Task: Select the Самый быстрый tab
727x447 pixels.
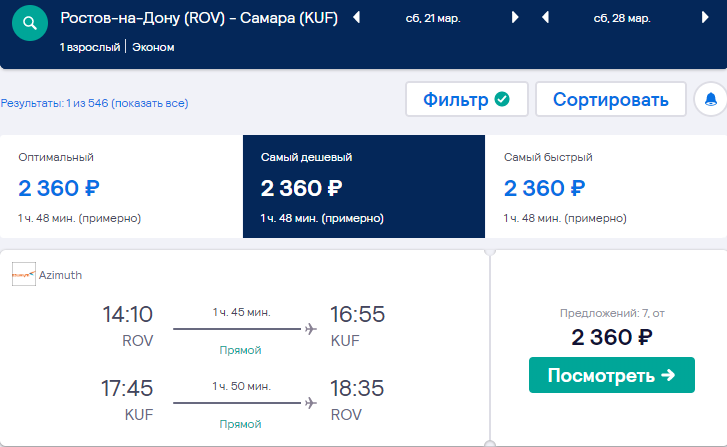Action: 606,186
